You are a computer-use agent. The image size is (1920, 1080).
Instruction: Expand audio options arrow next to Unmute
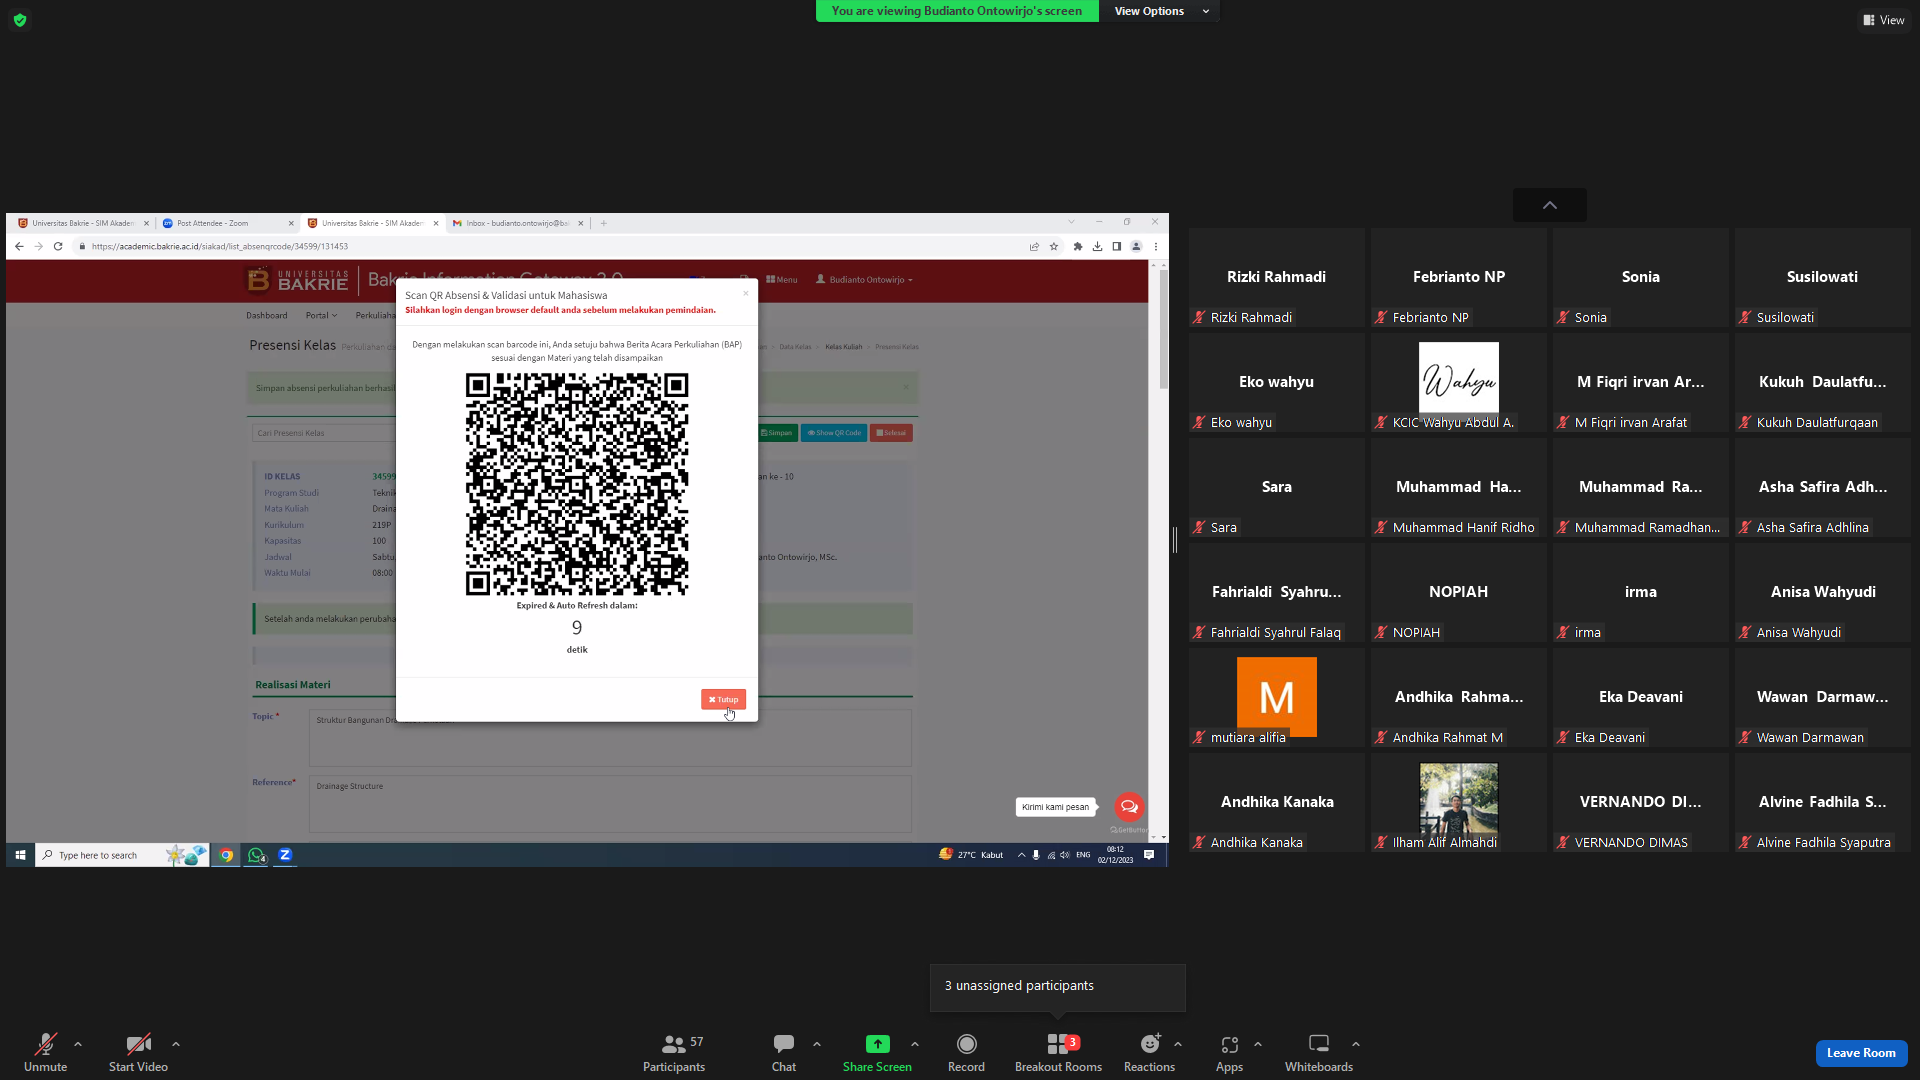click(x=78, y=1044)
